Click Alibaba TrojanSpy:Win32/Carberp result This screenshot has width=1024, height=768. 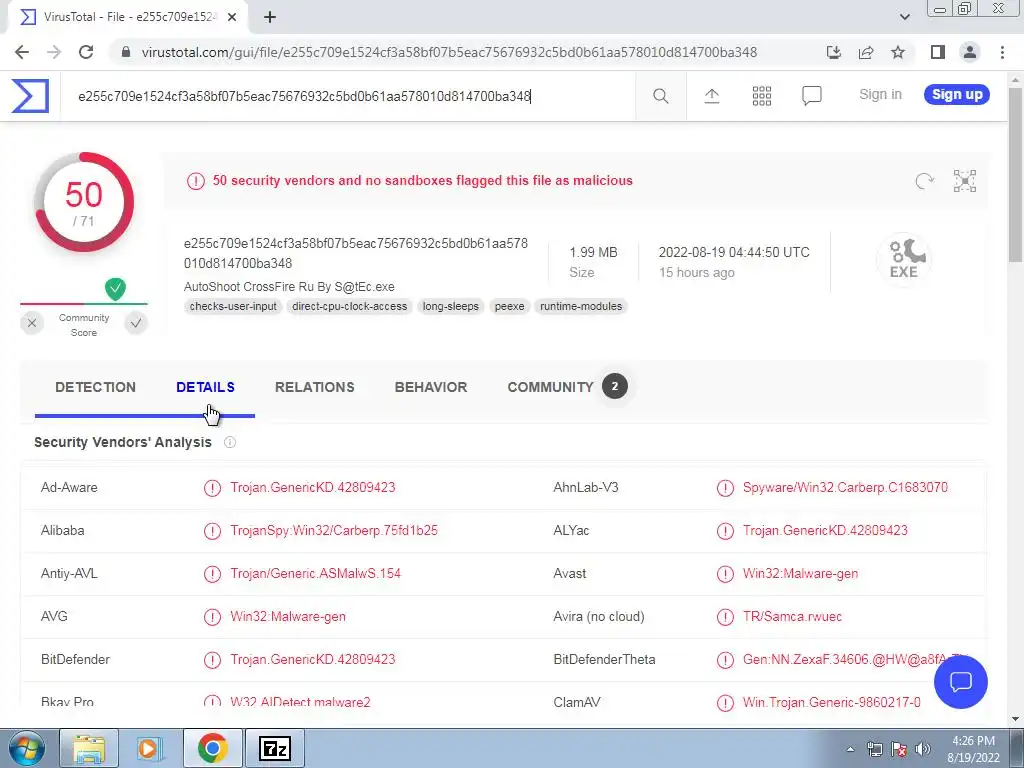pyautogui.click(x=334, y=530)
